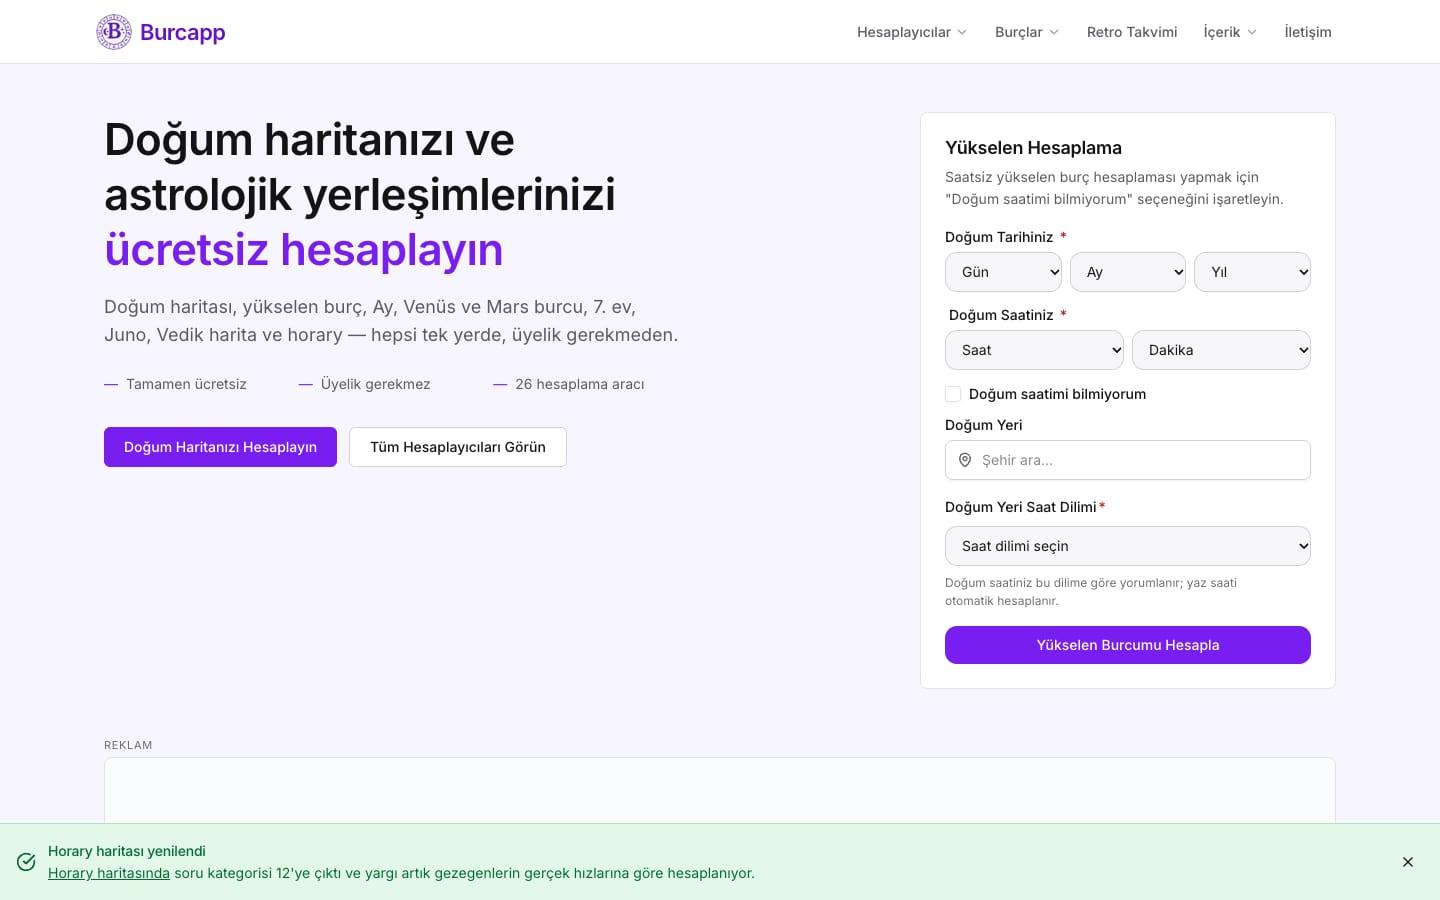Click Horary haritası yenilendi notification title
This screenshot has width=1440, height=900.
[x=127, y=851]
